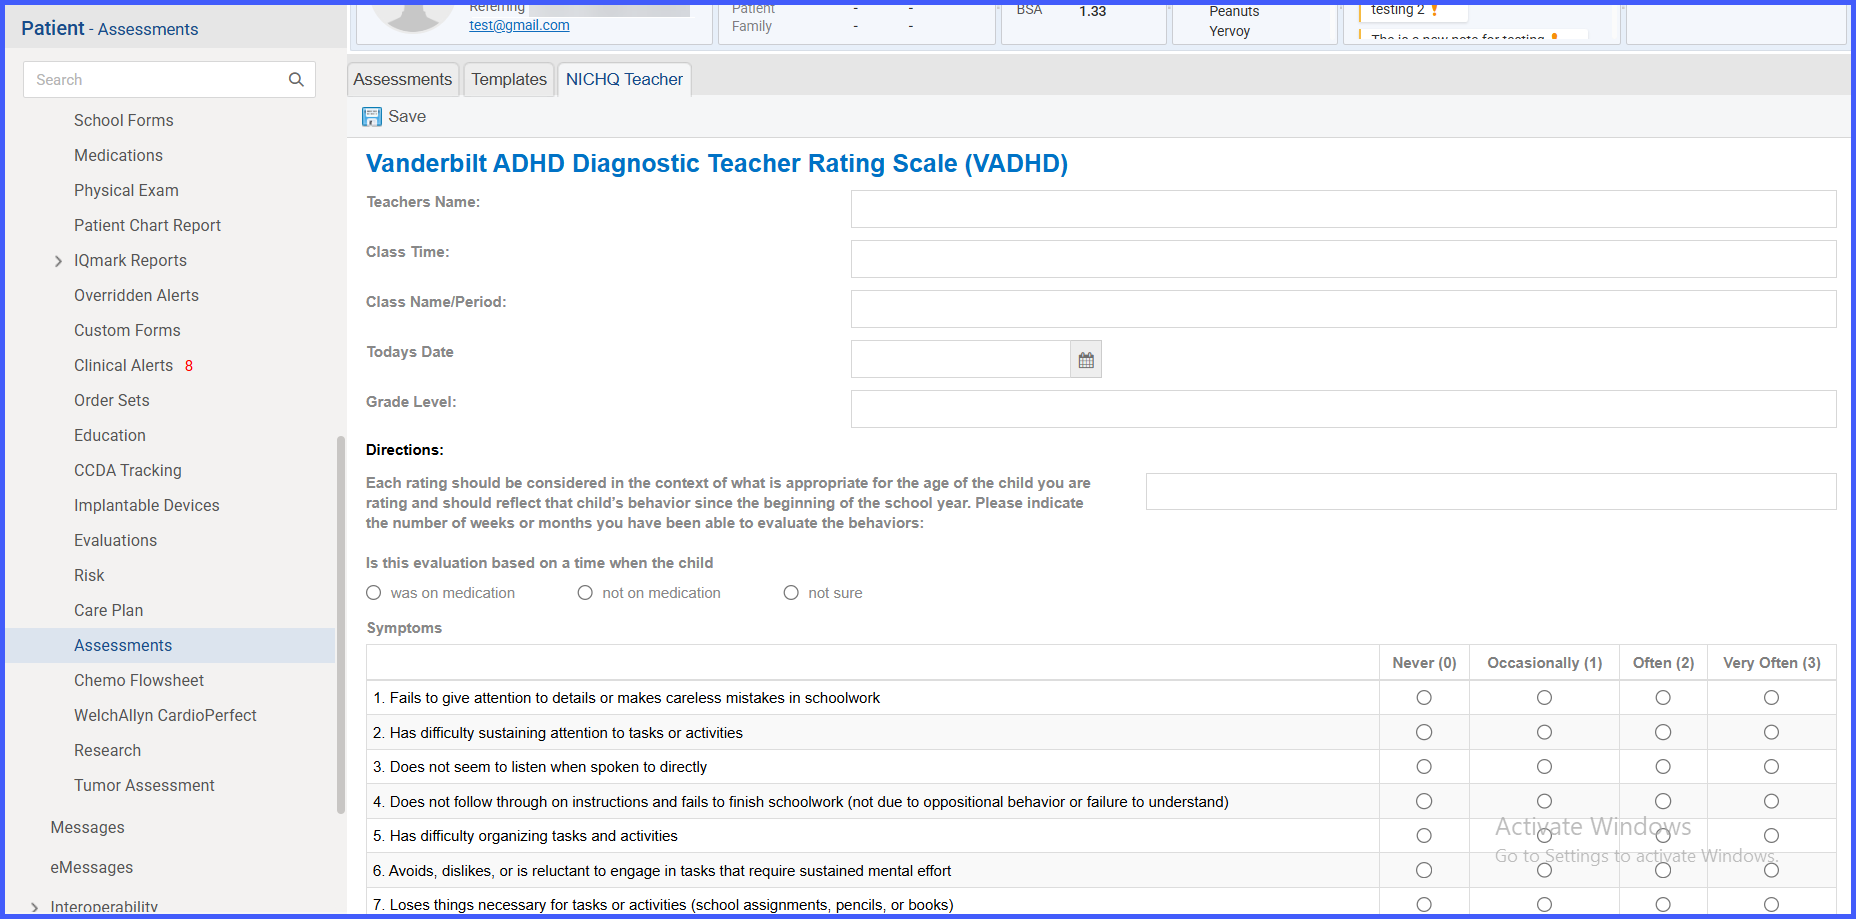Open Chemo Flowsheet in sidebar
1856x919 pixels.
pyautogui.click(x=139, y=681)
